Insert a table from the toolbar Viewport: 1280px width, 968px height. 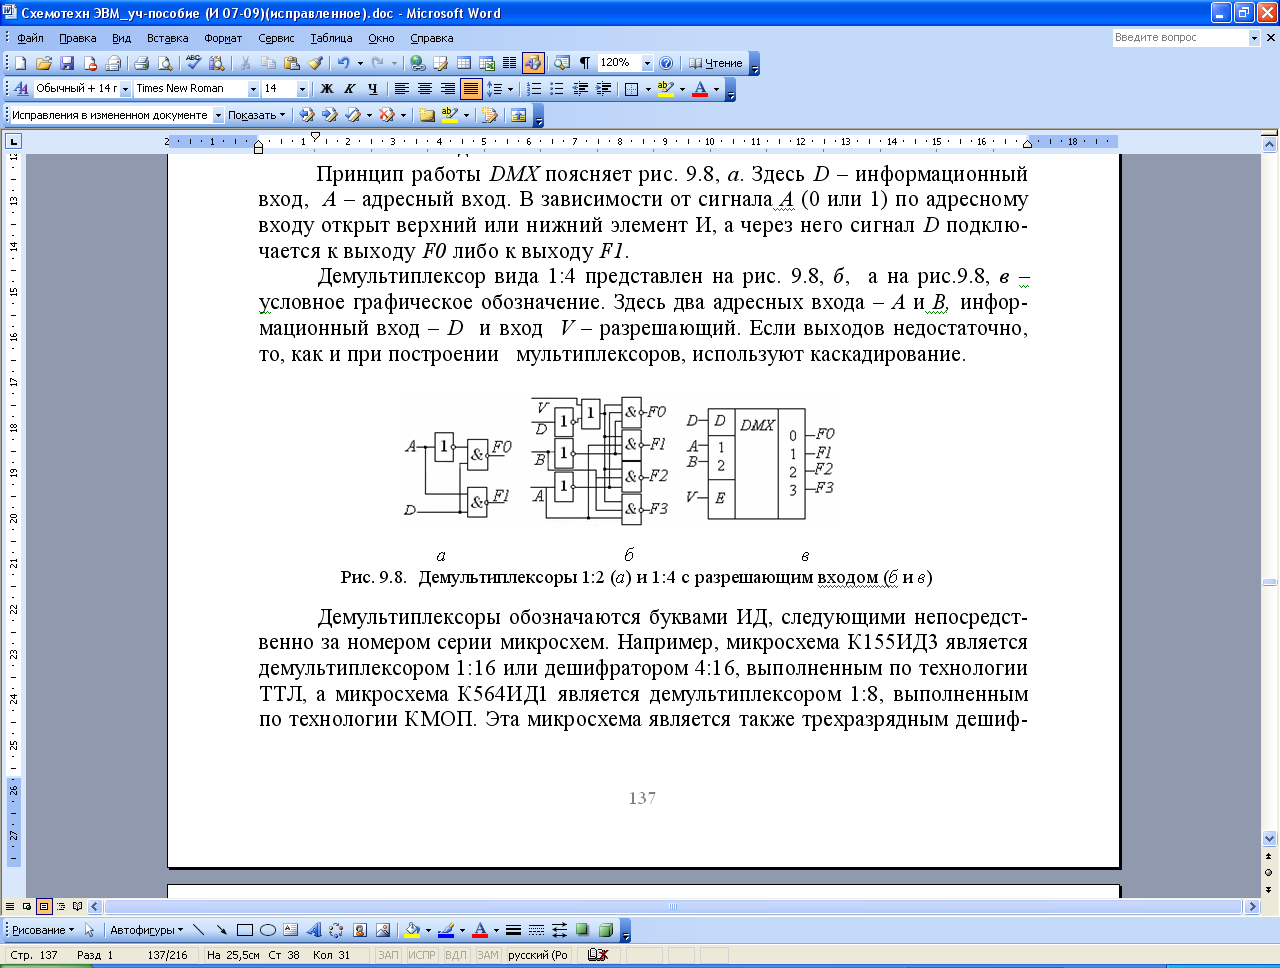coord(464,63)
